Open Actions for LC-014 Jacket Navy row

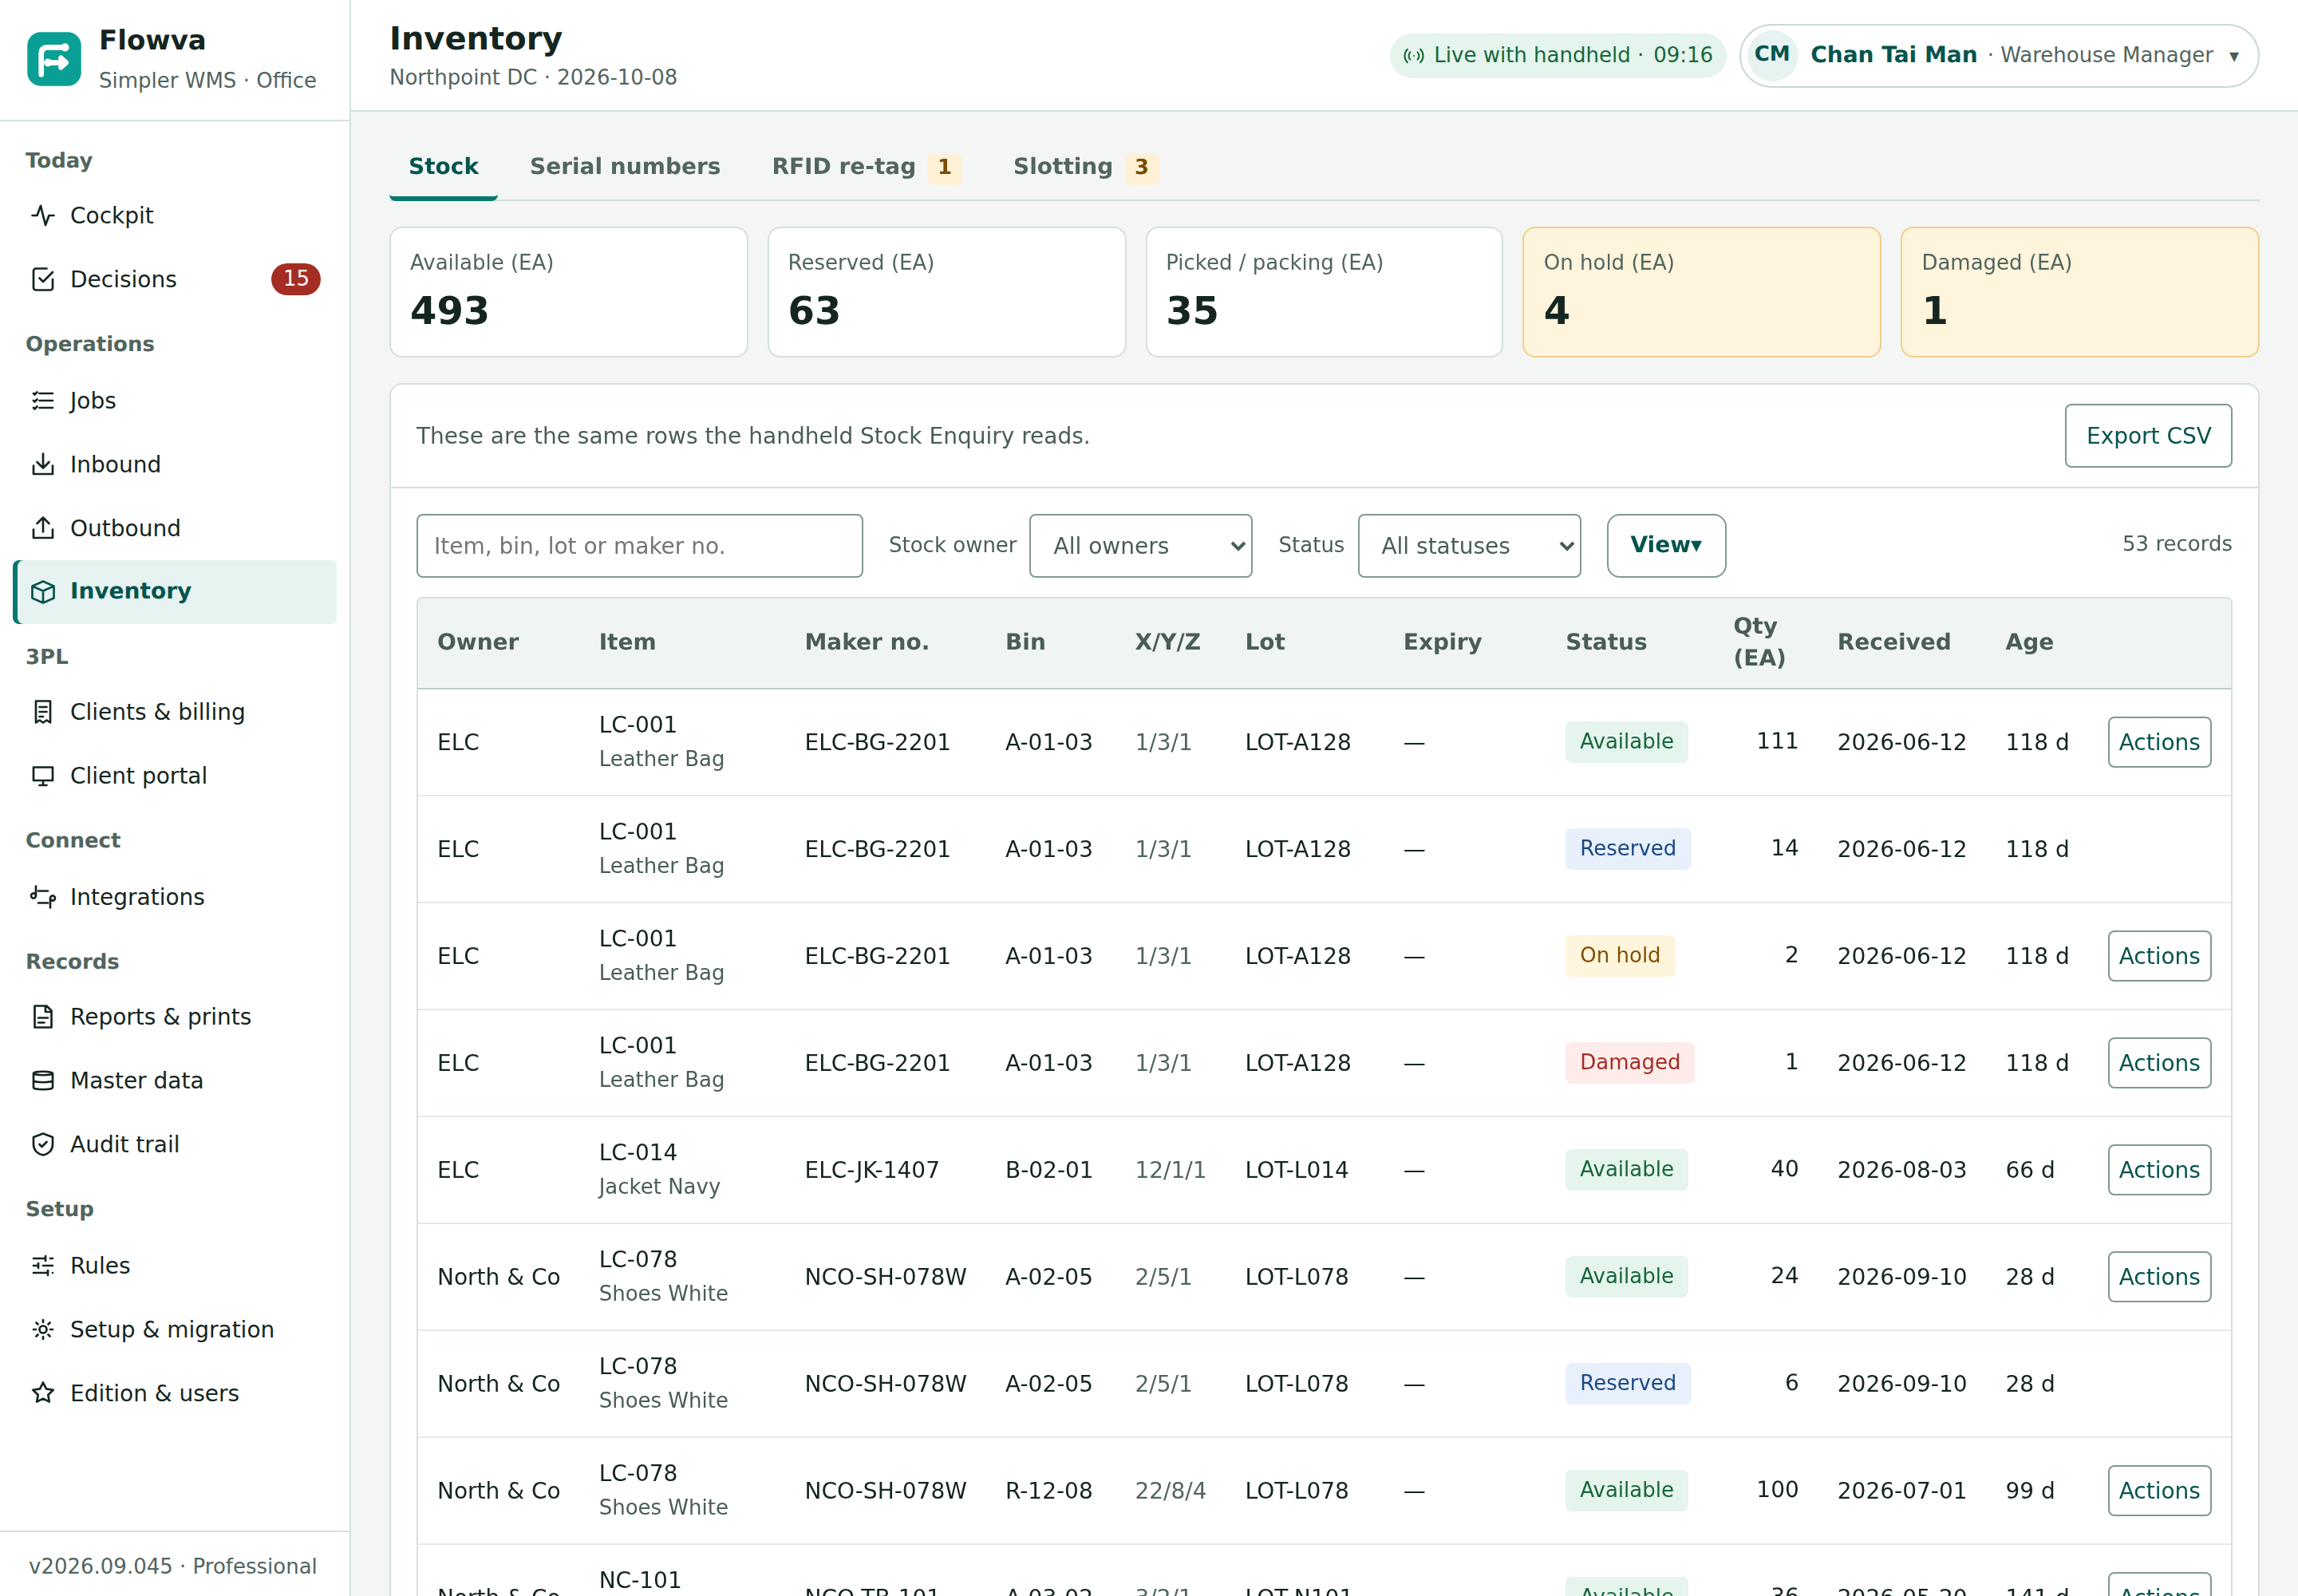2159,1170
